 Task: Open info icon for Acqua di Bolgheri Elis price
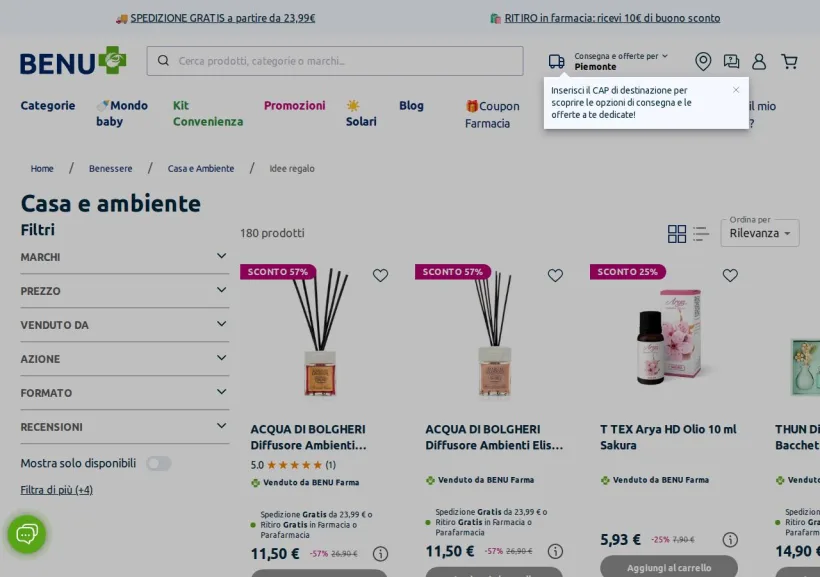click(555, 551)
